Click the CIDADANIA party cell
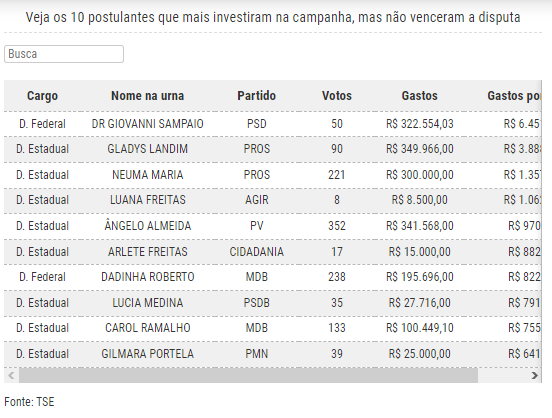 point(257,252)
